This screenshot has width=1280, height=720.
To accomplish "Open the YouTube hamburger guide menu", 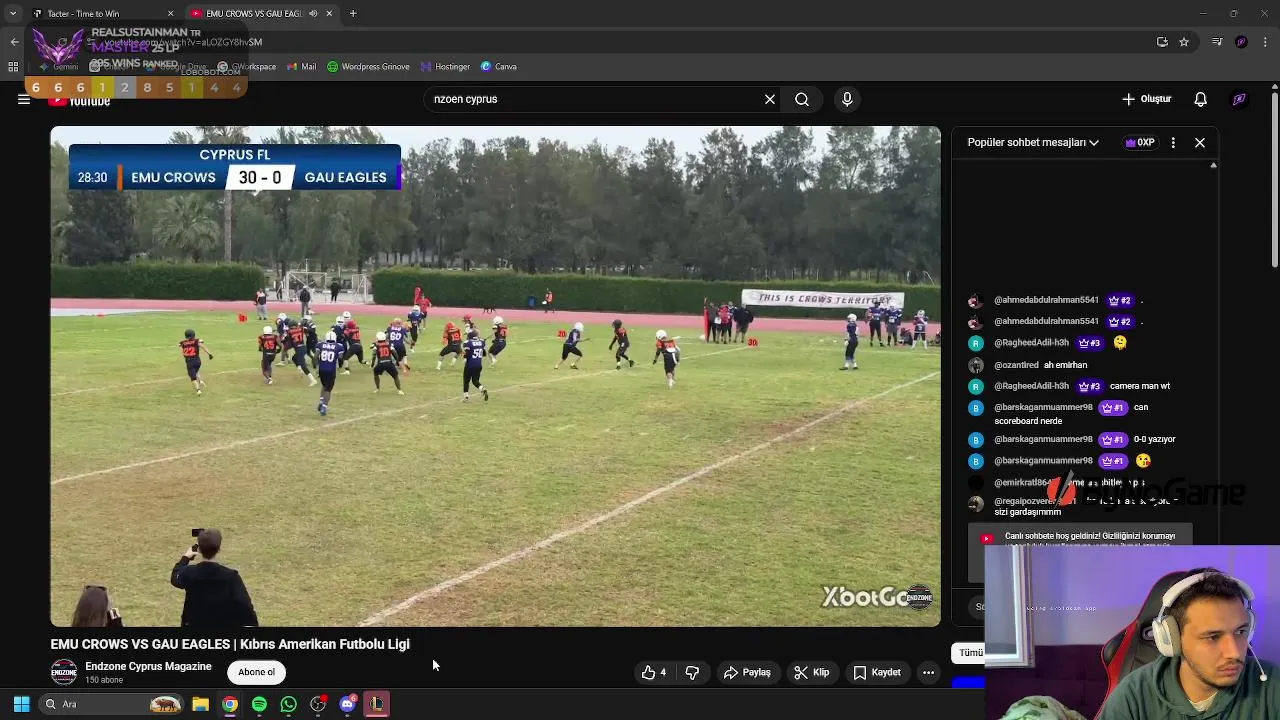I will coord(23,99).
